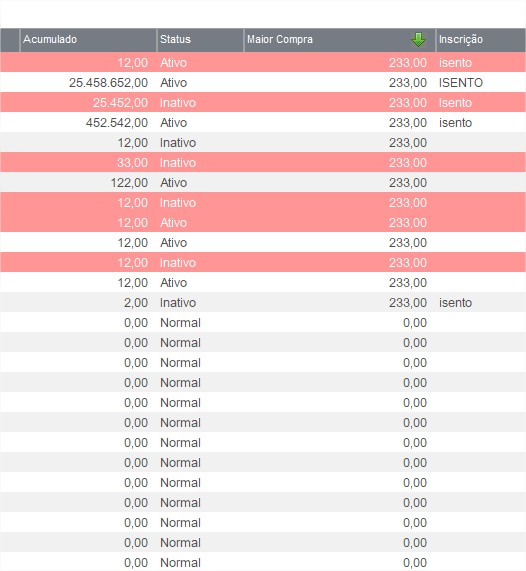Select the row with 25.458.652,00 accumulated

pyautogui.click(x=263, y=83)
